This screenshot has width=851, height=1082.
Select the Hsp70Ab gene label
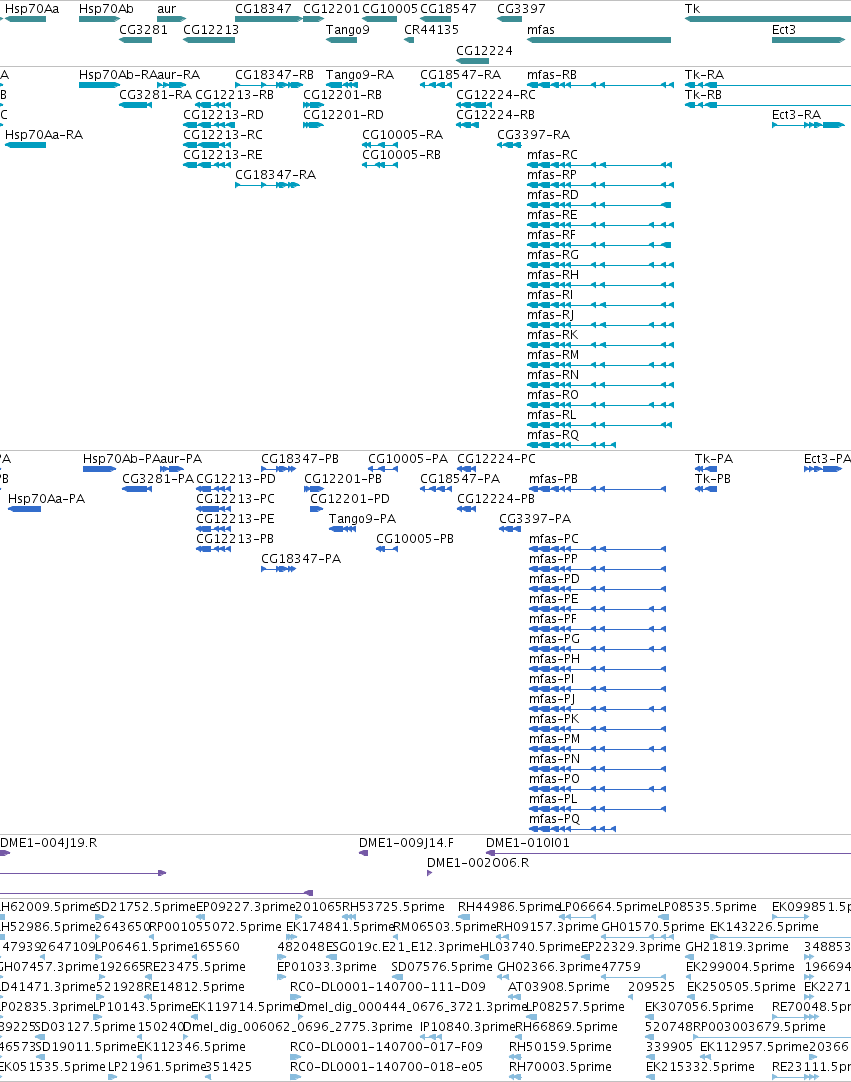tap(106, 9)
